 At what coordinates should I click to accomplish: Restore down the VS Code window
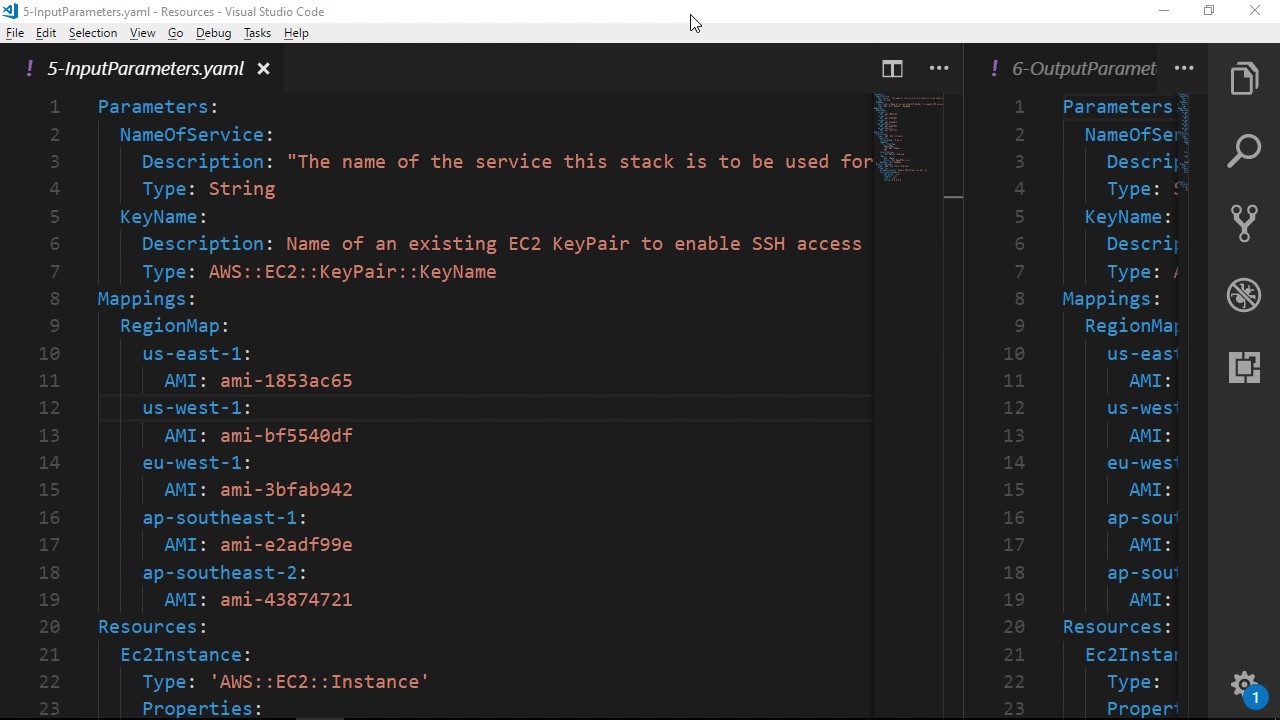click(x=1209, y=11)
